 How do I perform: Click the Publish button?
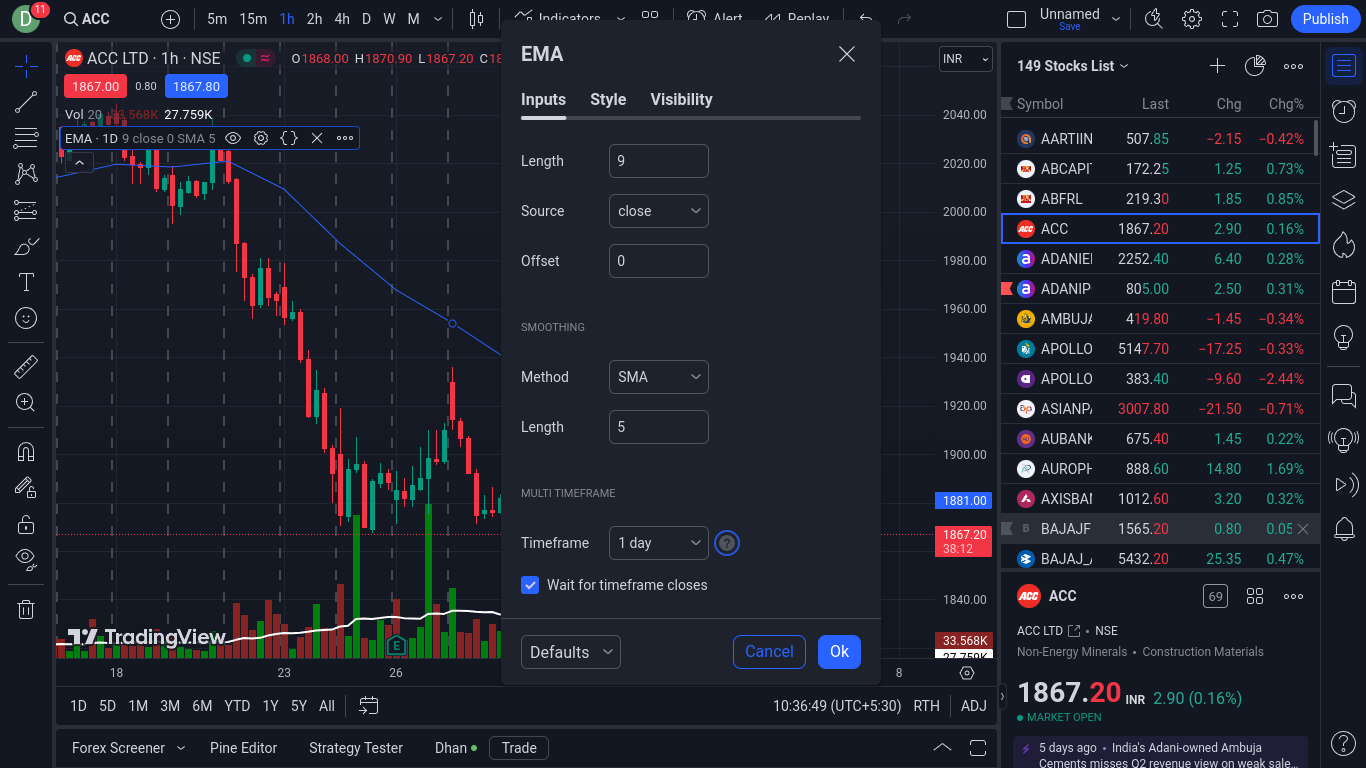point(1325,19)
